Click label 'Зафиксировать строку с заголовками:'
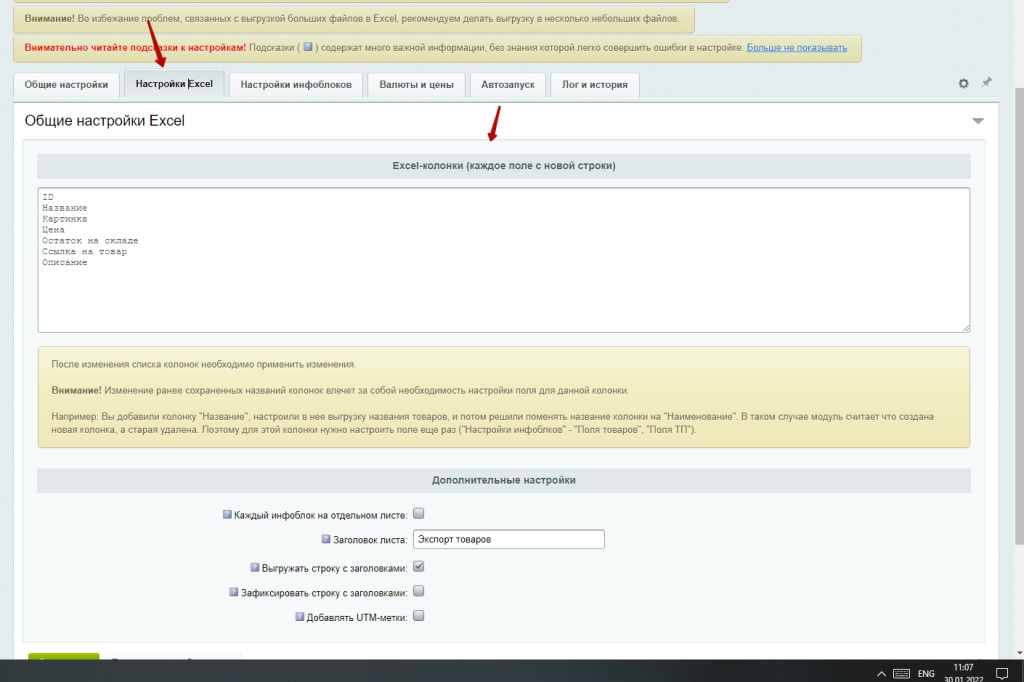 click(x=324, y=593)
